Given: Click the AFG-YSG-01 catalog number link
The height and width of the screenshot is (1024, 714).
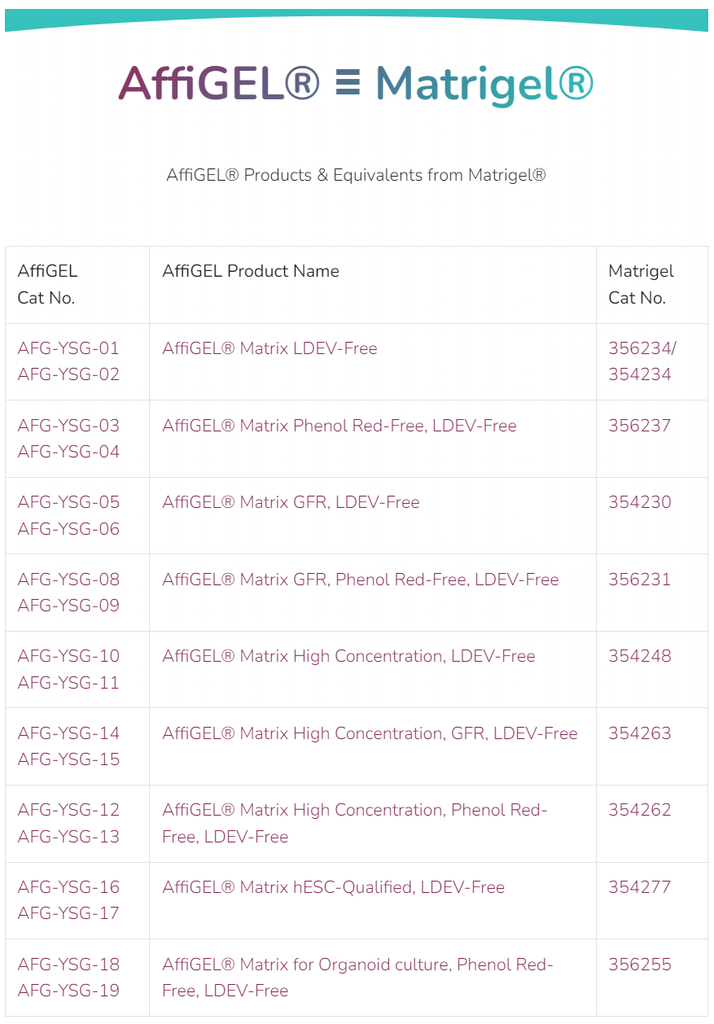Looking at the screenshot, I should (x=69, y=348).
